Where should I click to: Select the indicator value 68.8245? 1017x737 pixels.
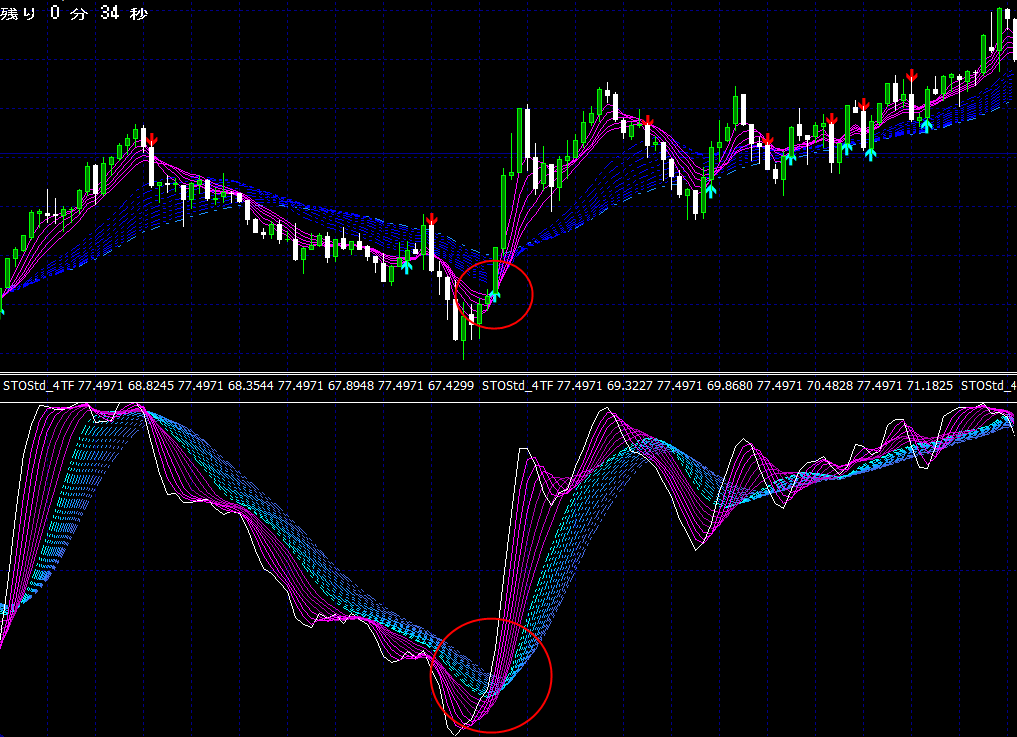point(150,385)
